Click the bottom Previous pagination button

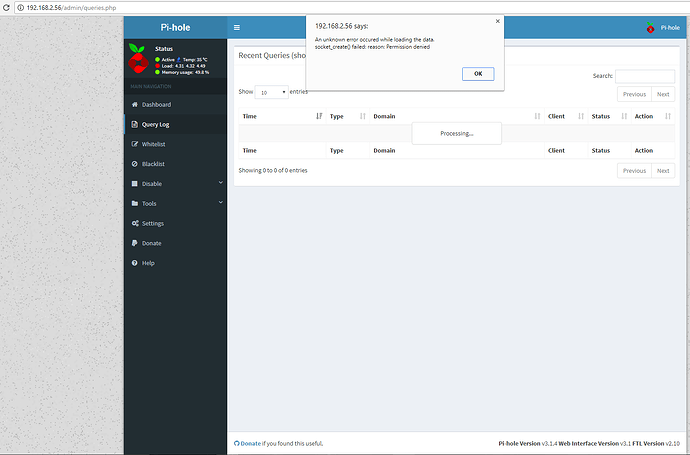point(634,171)
